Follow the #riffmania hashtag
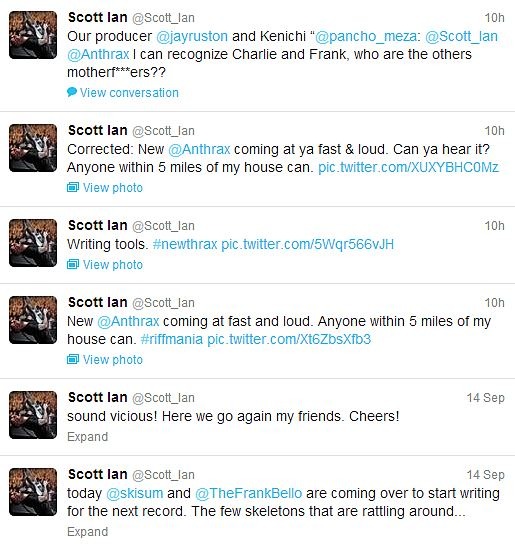This screenshot has height=548, width=515. click(x=172, y=339)
